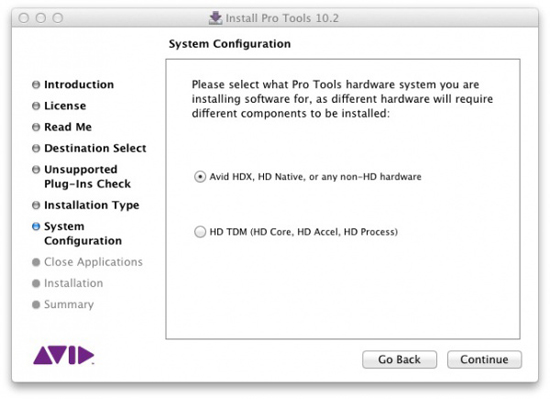
Task: Click the Introduction step label
Action: tap(79, 84)
